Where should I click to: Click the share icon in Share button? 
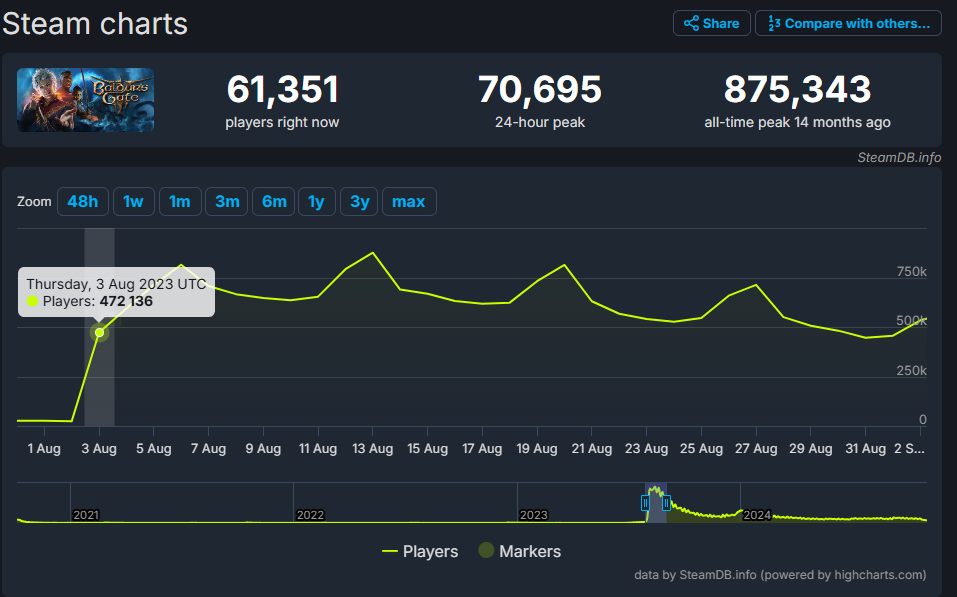(x=691, y=23)
